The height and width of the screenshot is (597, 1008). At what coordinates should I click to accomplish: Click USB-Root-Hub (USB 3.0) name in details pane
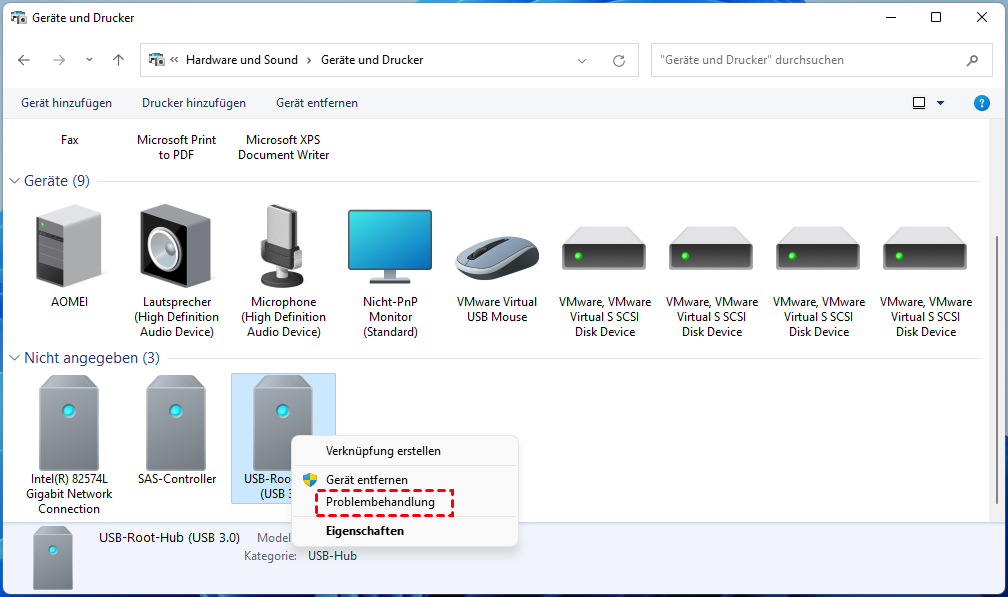[x=169, y=537]
